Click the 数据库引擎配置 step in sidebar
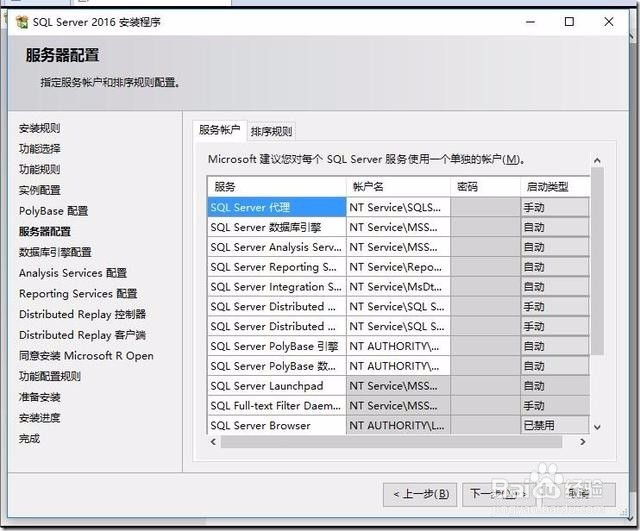 click(55, 252)
